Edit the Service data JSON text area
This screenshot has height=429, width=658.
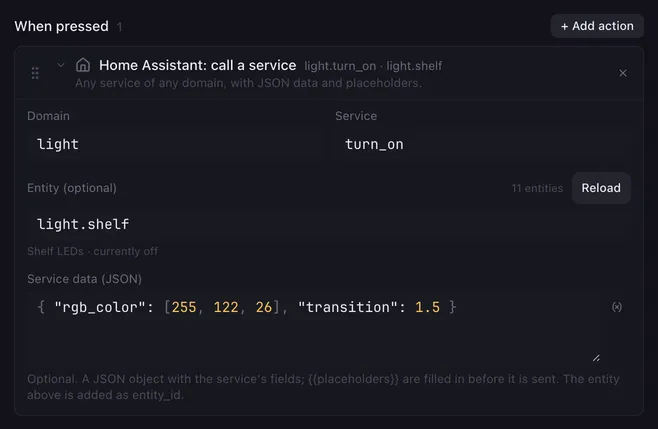coord(317,327)
